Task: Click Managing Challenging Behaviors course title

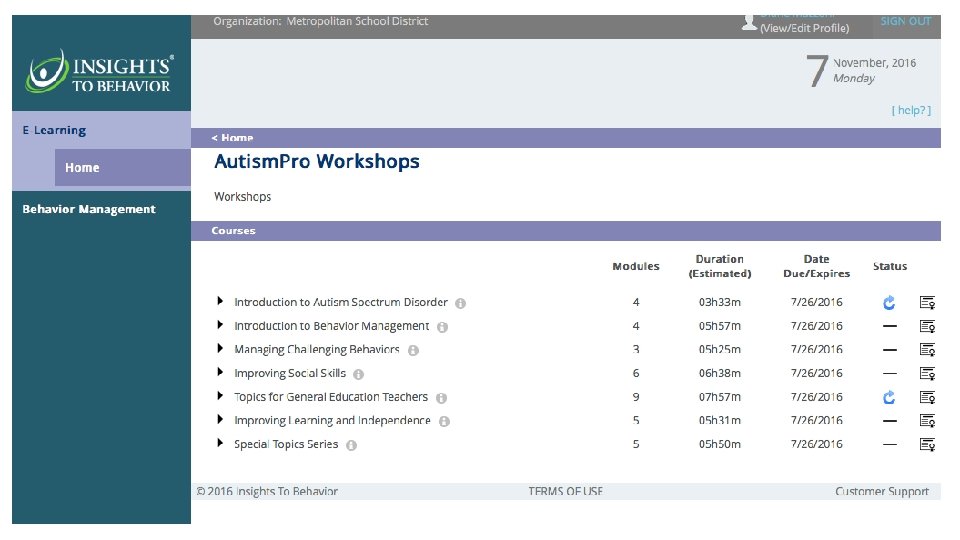Action: coord(317,349)
